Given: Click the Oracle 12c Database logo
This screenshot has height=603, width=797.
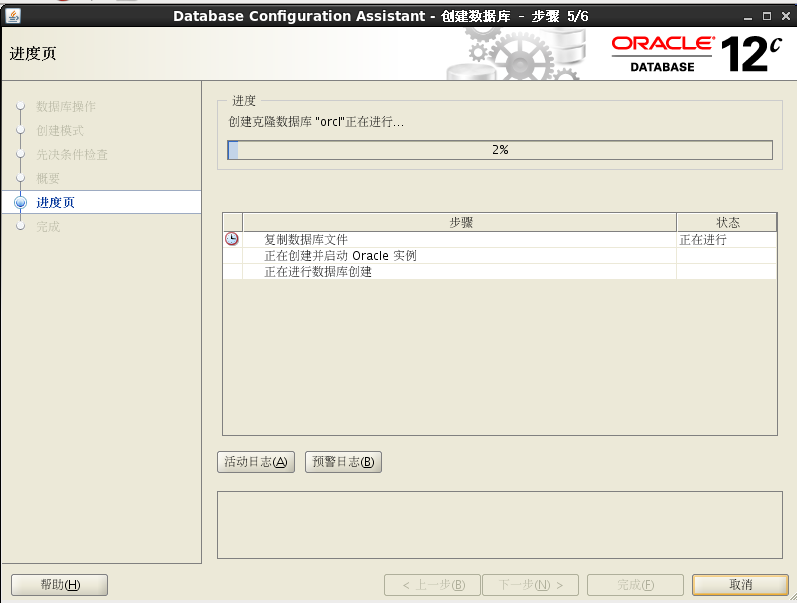Looking at the screenshot, I should tap(696, 53).
